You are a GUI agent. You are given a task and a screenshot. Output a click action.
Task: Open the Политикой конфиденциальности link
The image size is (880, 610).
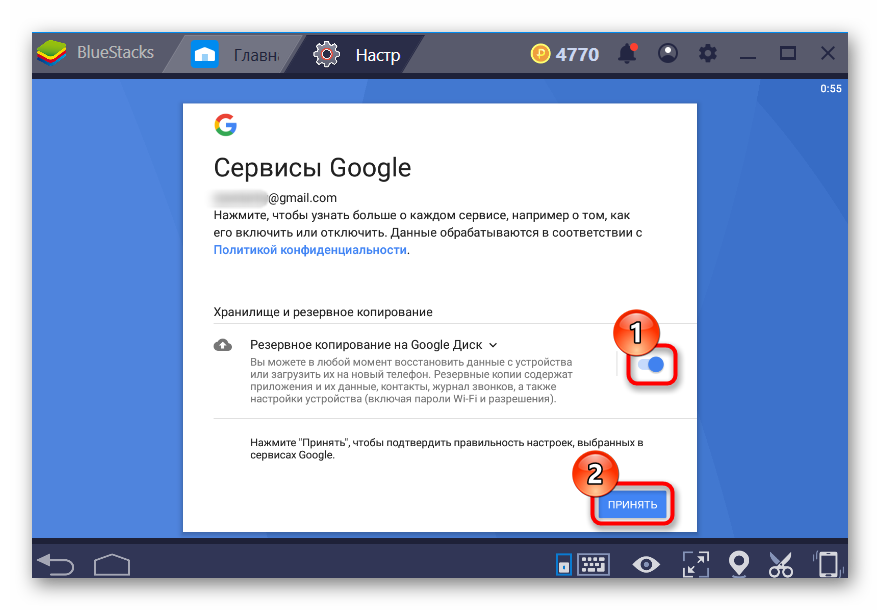coord(310,250)
